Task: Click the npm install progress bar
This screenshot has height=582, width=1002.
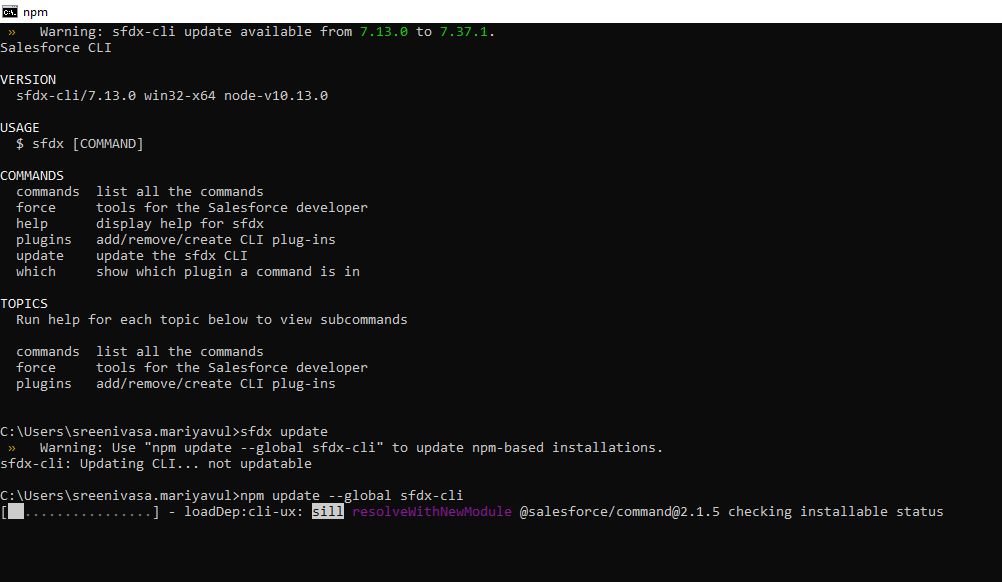Action: tap(80, 512)
